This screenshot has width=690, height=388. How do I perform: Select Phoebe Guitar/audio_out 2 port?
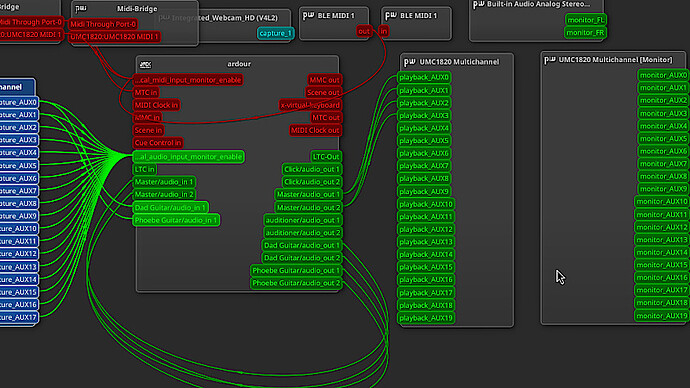296,283
